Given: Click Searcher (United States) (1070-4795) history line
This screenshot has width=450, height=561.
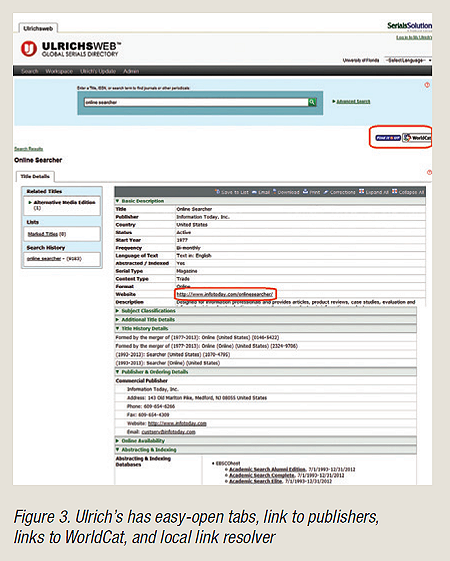Looking at the screenshot, I should tap(173, 355).
